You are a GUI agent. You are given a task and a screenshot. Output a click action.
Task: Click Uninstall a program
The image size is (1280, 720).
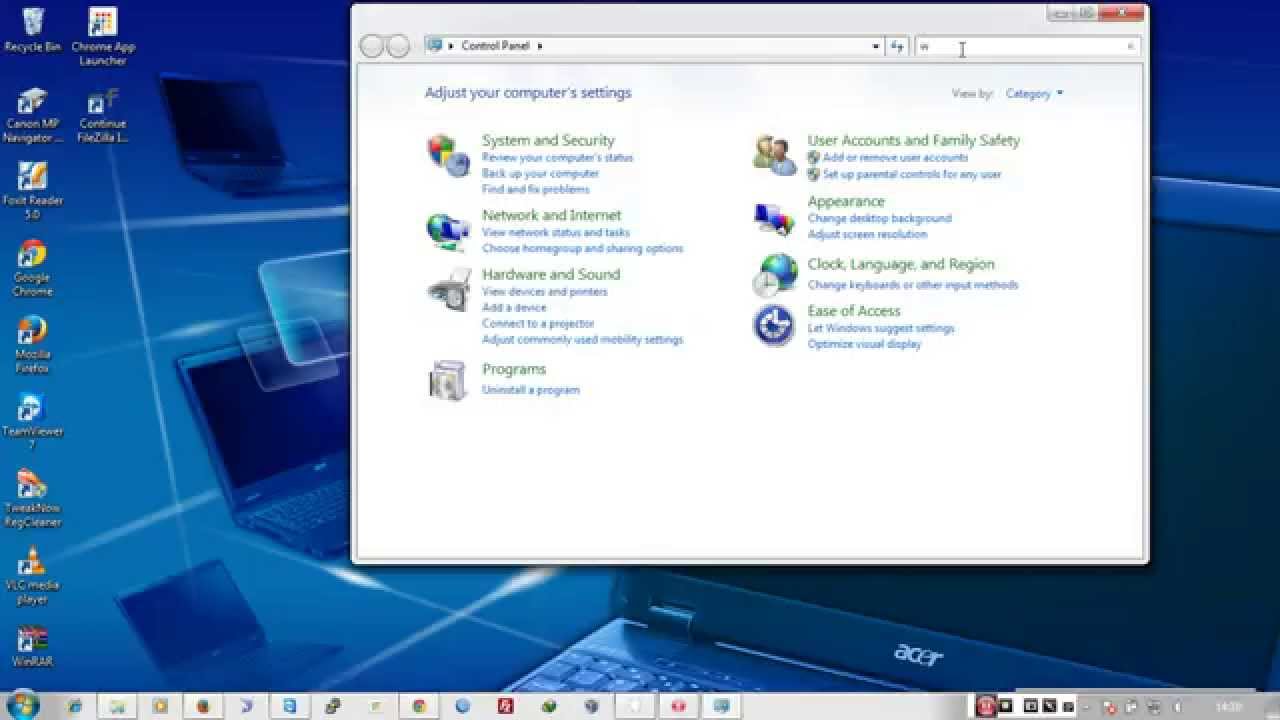click(531, 390)
